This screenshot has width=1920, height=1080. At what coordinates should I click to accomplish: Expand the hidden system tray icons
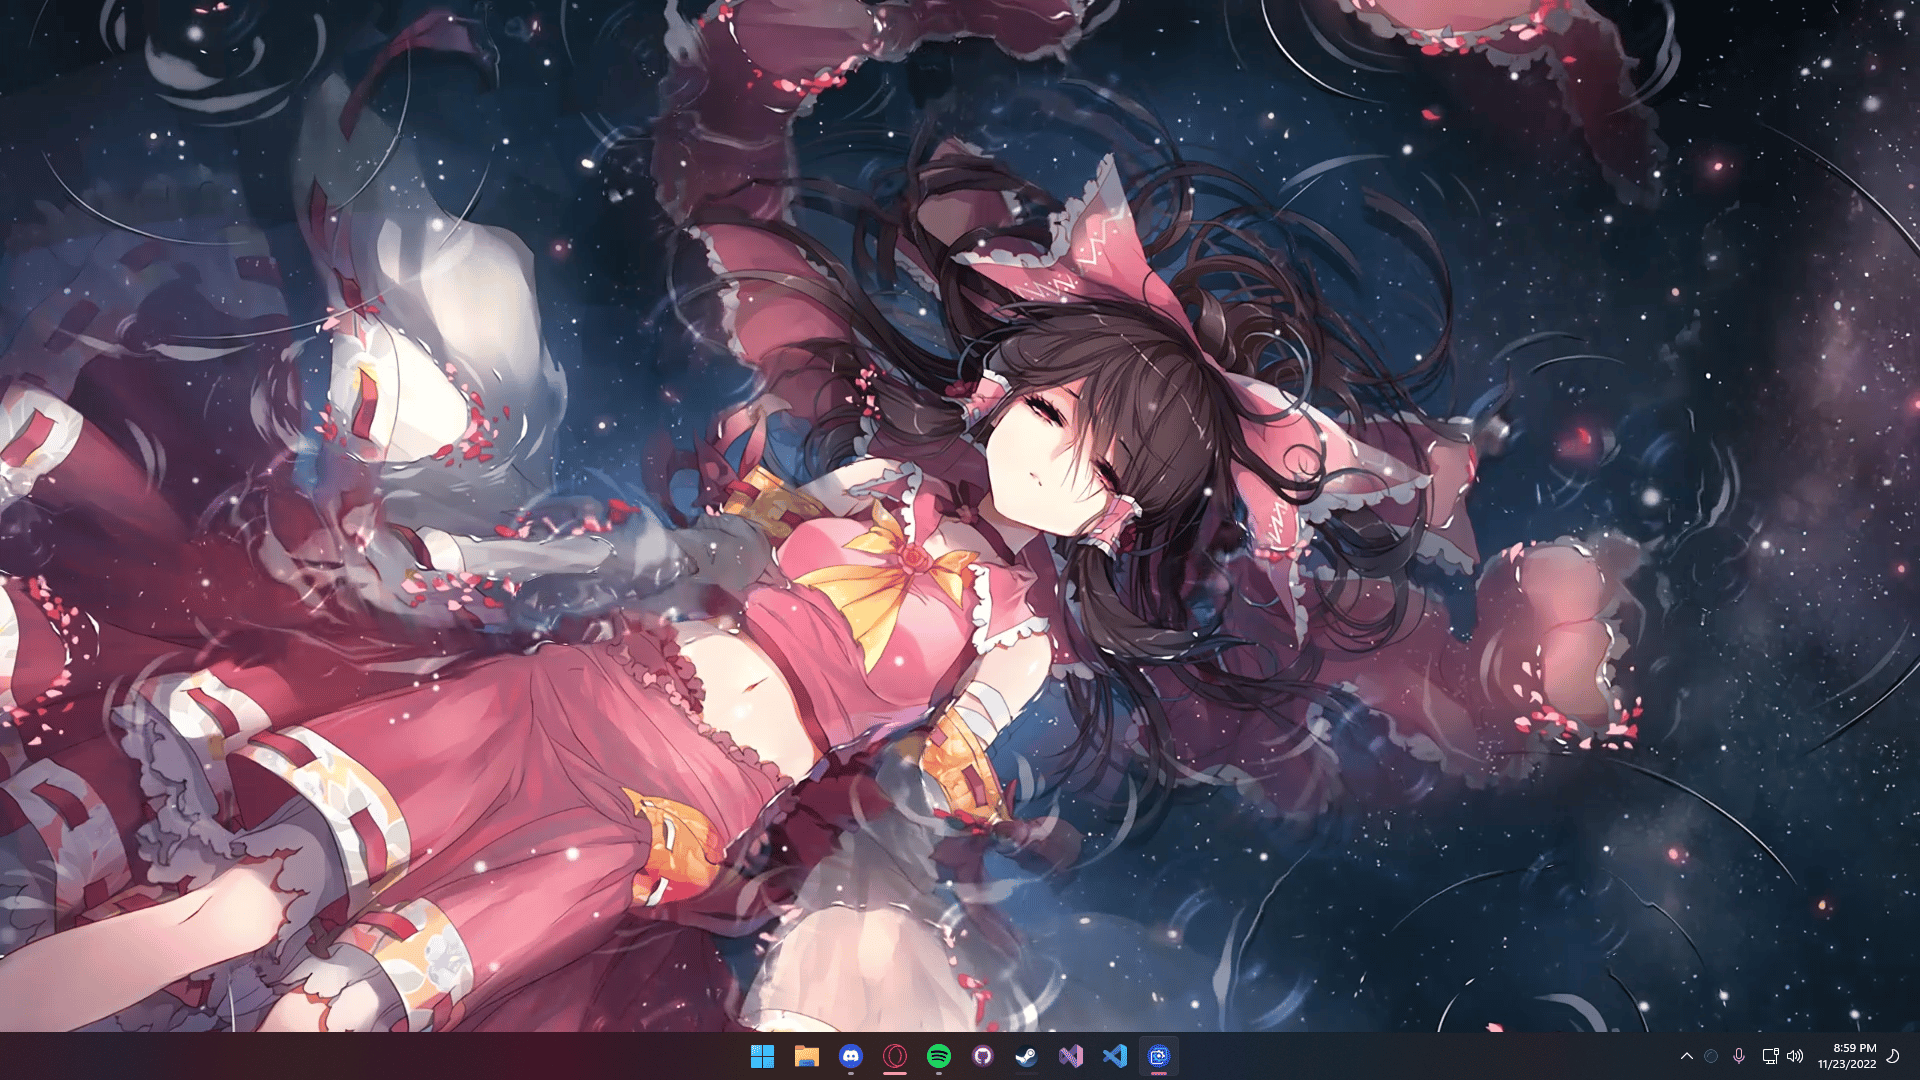(1687, 1056)
